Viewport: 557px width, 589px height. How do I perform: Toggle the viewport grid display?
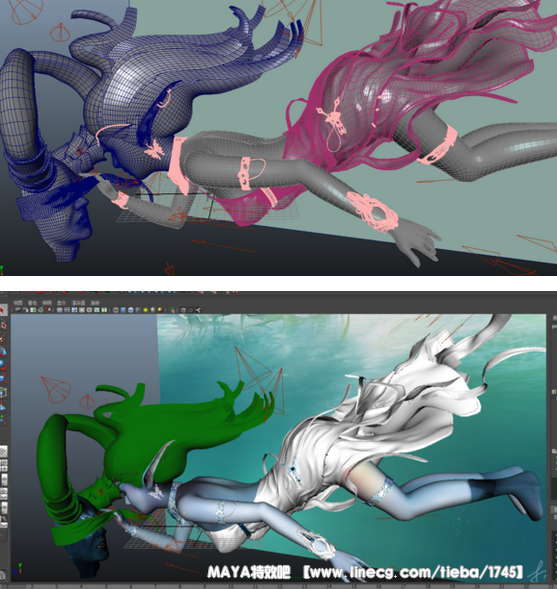pyautogui.click(x=60, y=310)
